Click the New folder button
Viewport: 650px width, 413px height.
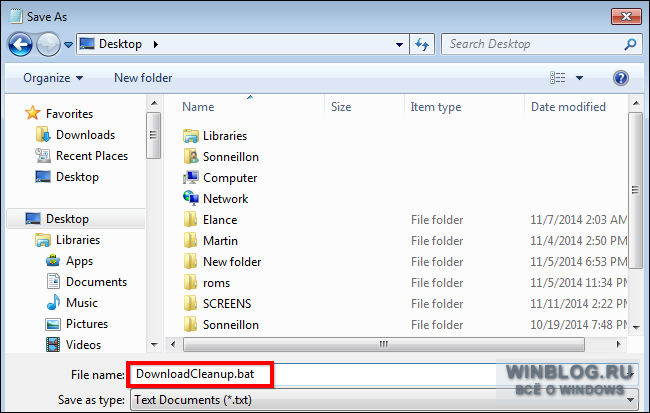[x=143, y=78]
